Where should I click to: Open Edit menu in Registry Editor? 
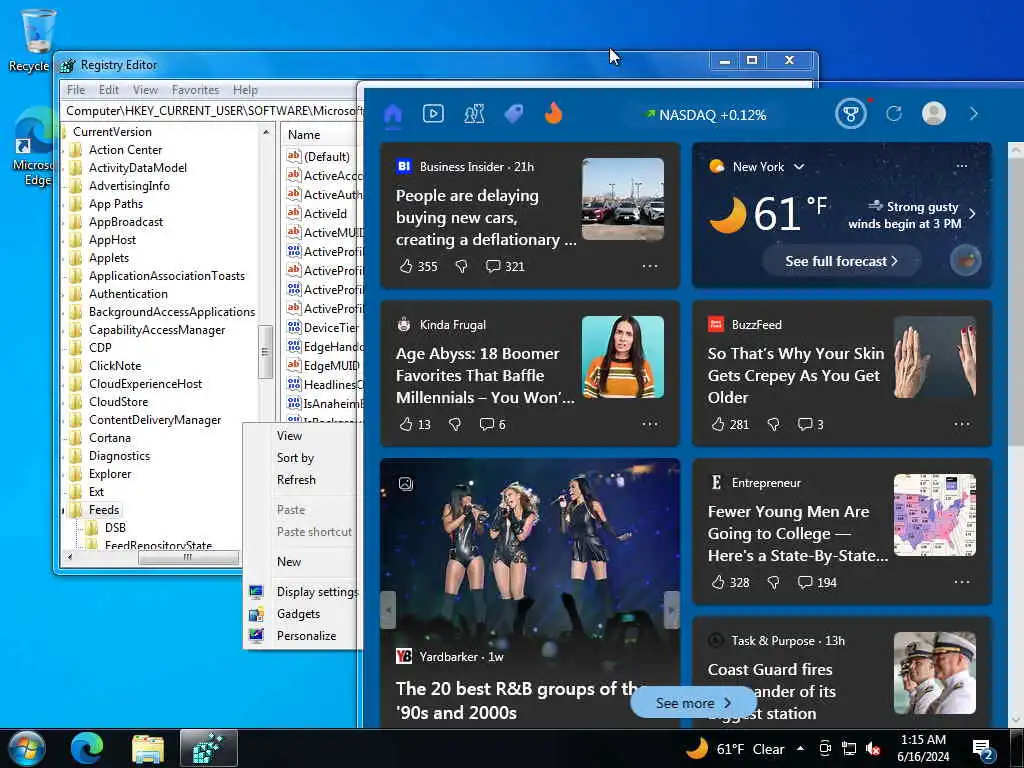pos(108,90)
